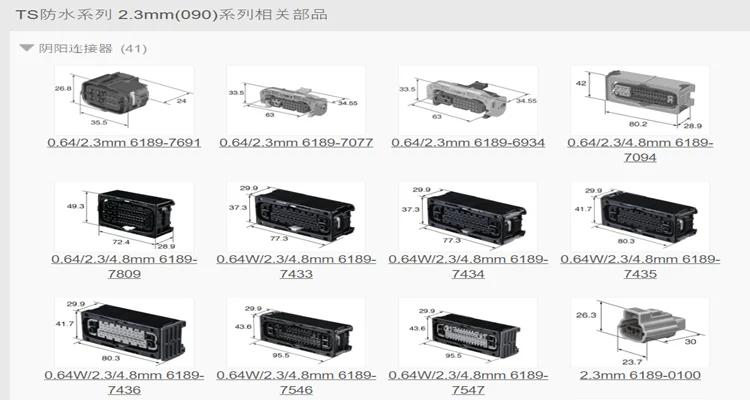
Task: Open 6189-7809 connector product image
Action: click(x=124, y=217)
